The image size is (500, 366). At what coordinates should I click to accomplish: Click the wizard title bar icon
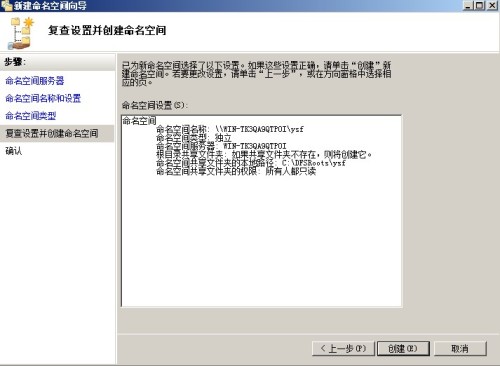[x=7, y=6]
